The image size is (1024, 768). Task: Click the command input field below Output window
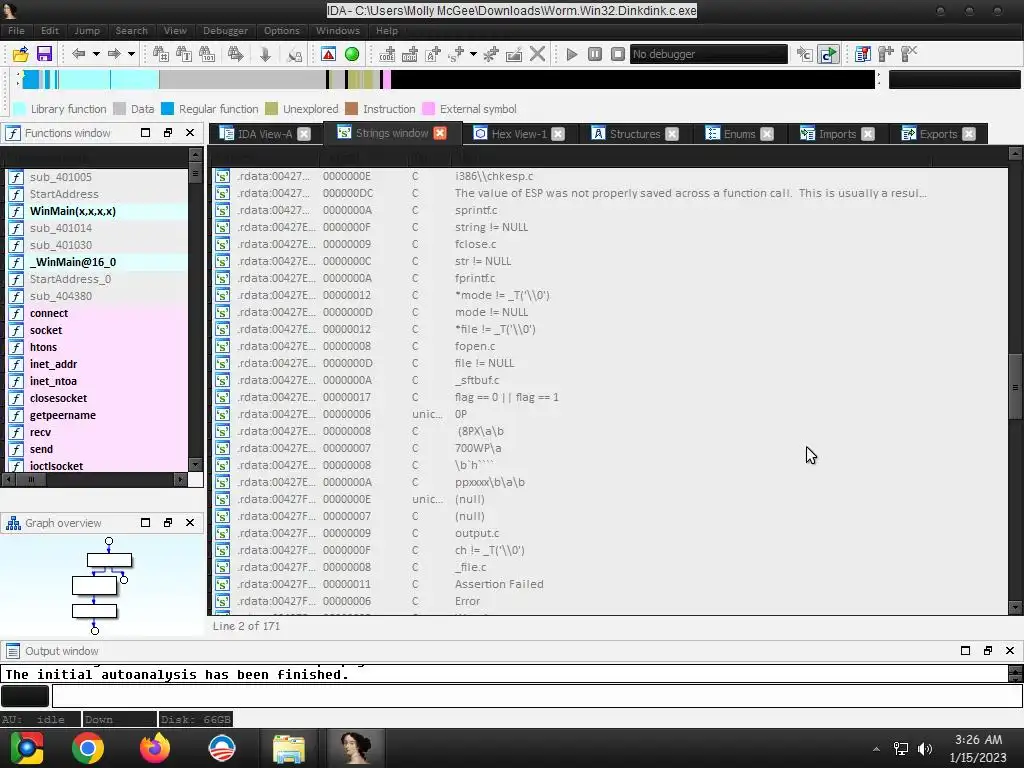(x=537, y=696)
